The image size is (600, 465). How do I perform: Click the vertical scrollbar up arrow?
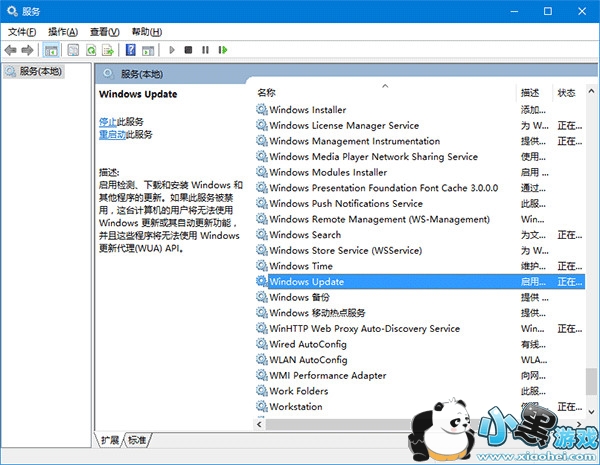591,91
